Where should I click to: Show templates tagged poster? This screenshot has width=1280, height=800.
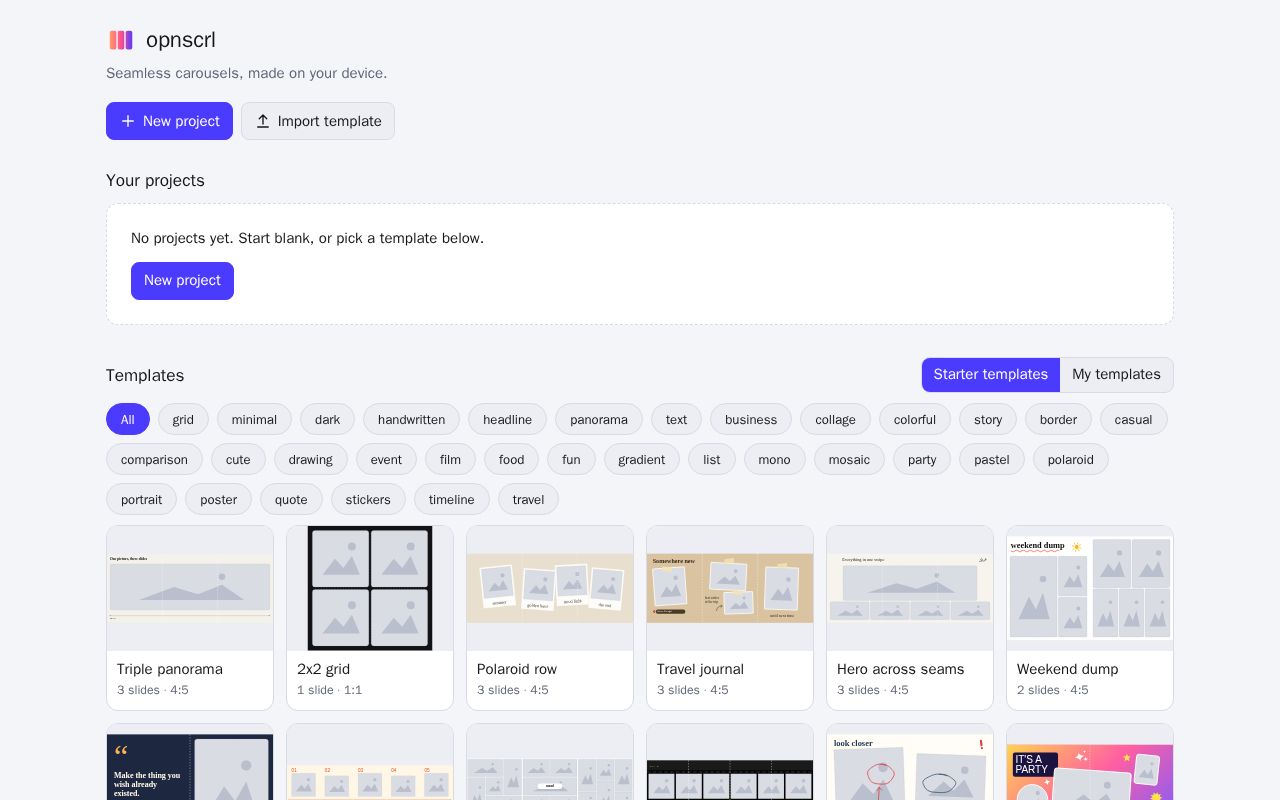[x=218, y=499]
